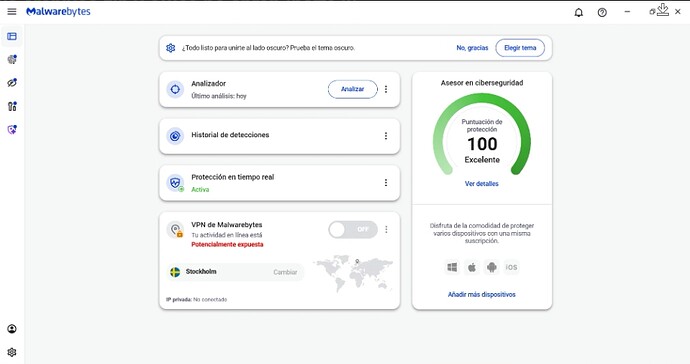
Task: Open the purple shield icon in sidebar
Action: click(12, 129)
